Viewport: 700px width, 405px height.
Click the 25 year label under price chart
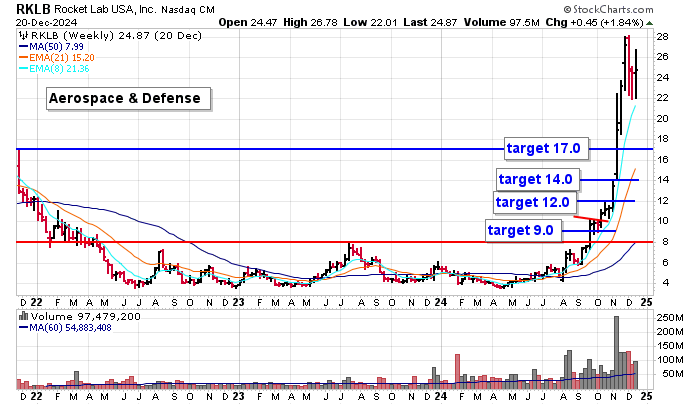(x=646, y=302)
